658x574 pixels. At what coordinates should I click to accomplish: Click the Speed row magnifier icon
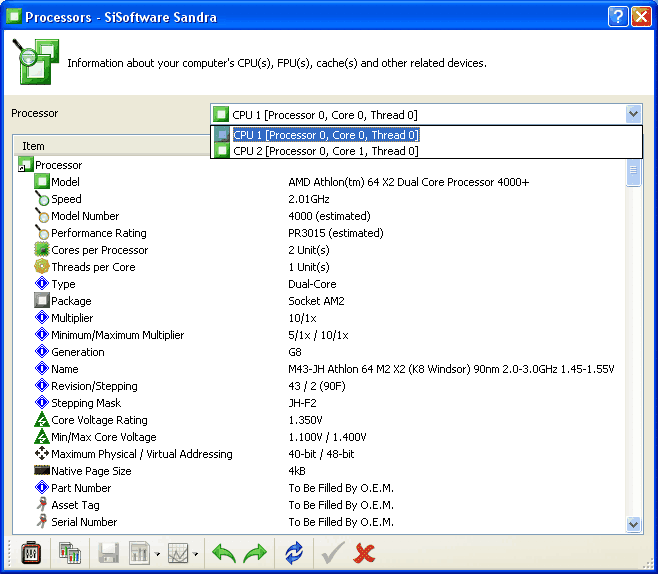42,199
